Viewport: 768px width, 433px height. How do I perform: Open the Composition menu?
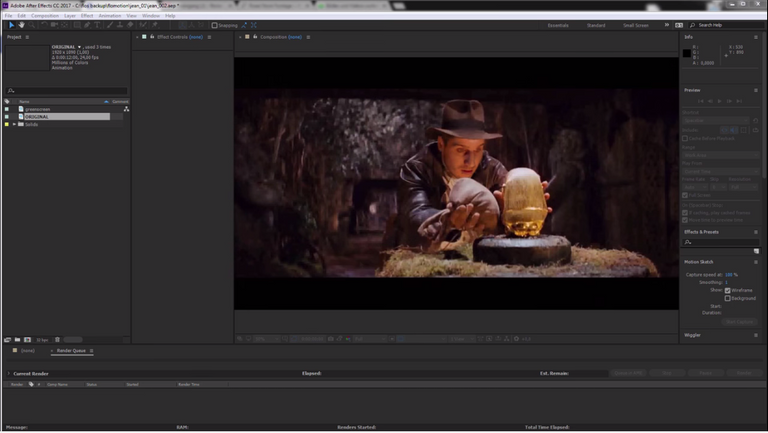click(x=45, y=16)
